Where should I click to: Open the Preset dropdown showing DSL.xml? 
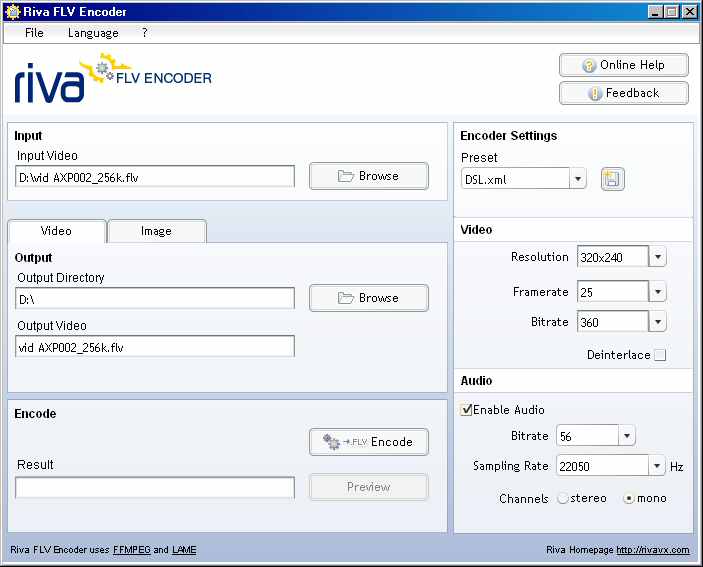[578, 179]
